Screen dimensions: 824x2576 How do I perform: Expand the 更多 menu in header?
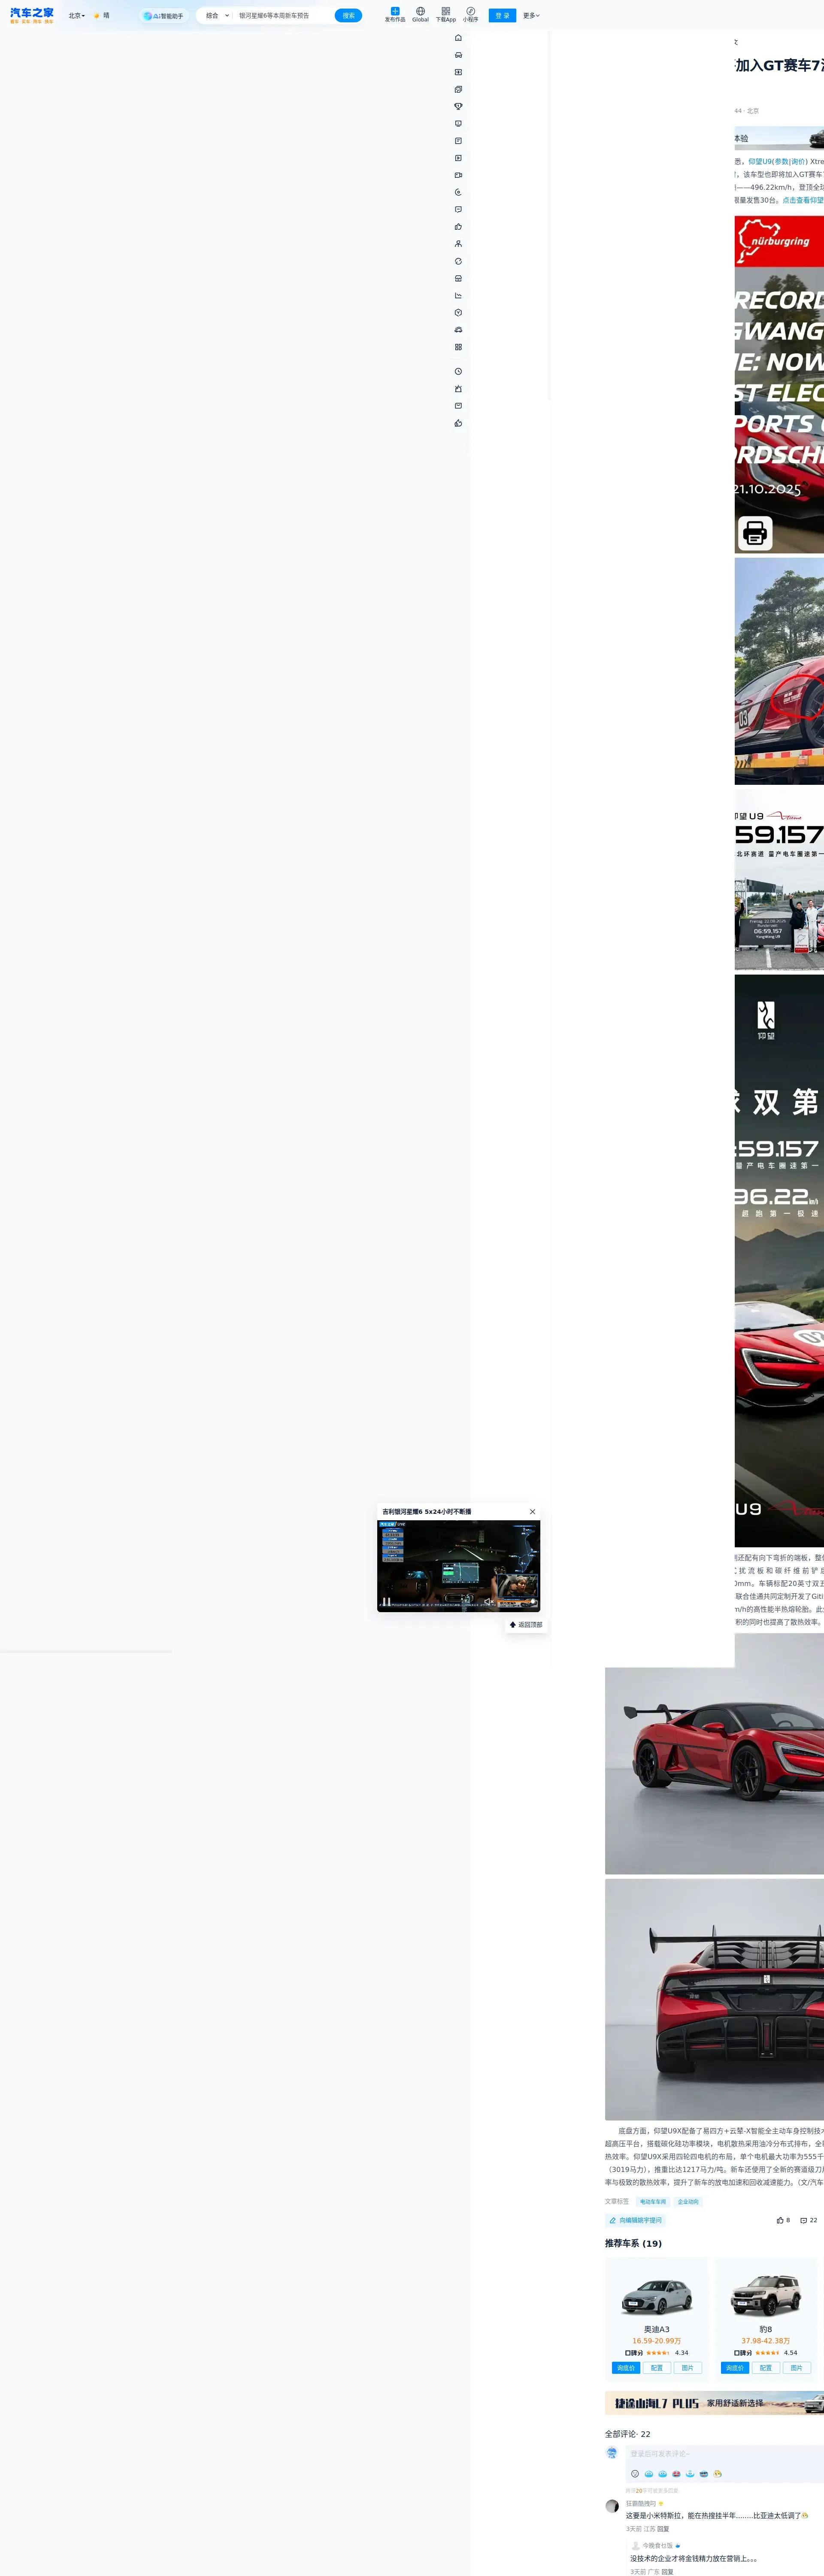[531, 16]
